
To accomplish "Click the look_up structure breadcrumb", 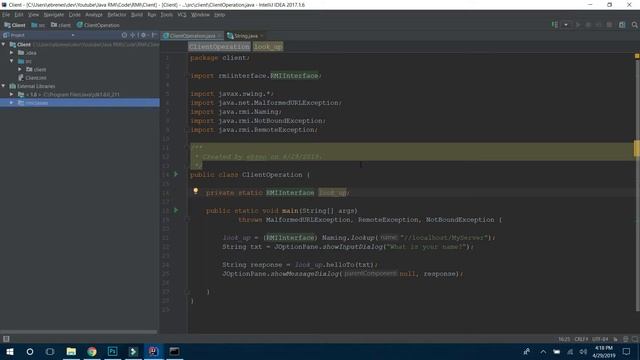I will (267, 47).
